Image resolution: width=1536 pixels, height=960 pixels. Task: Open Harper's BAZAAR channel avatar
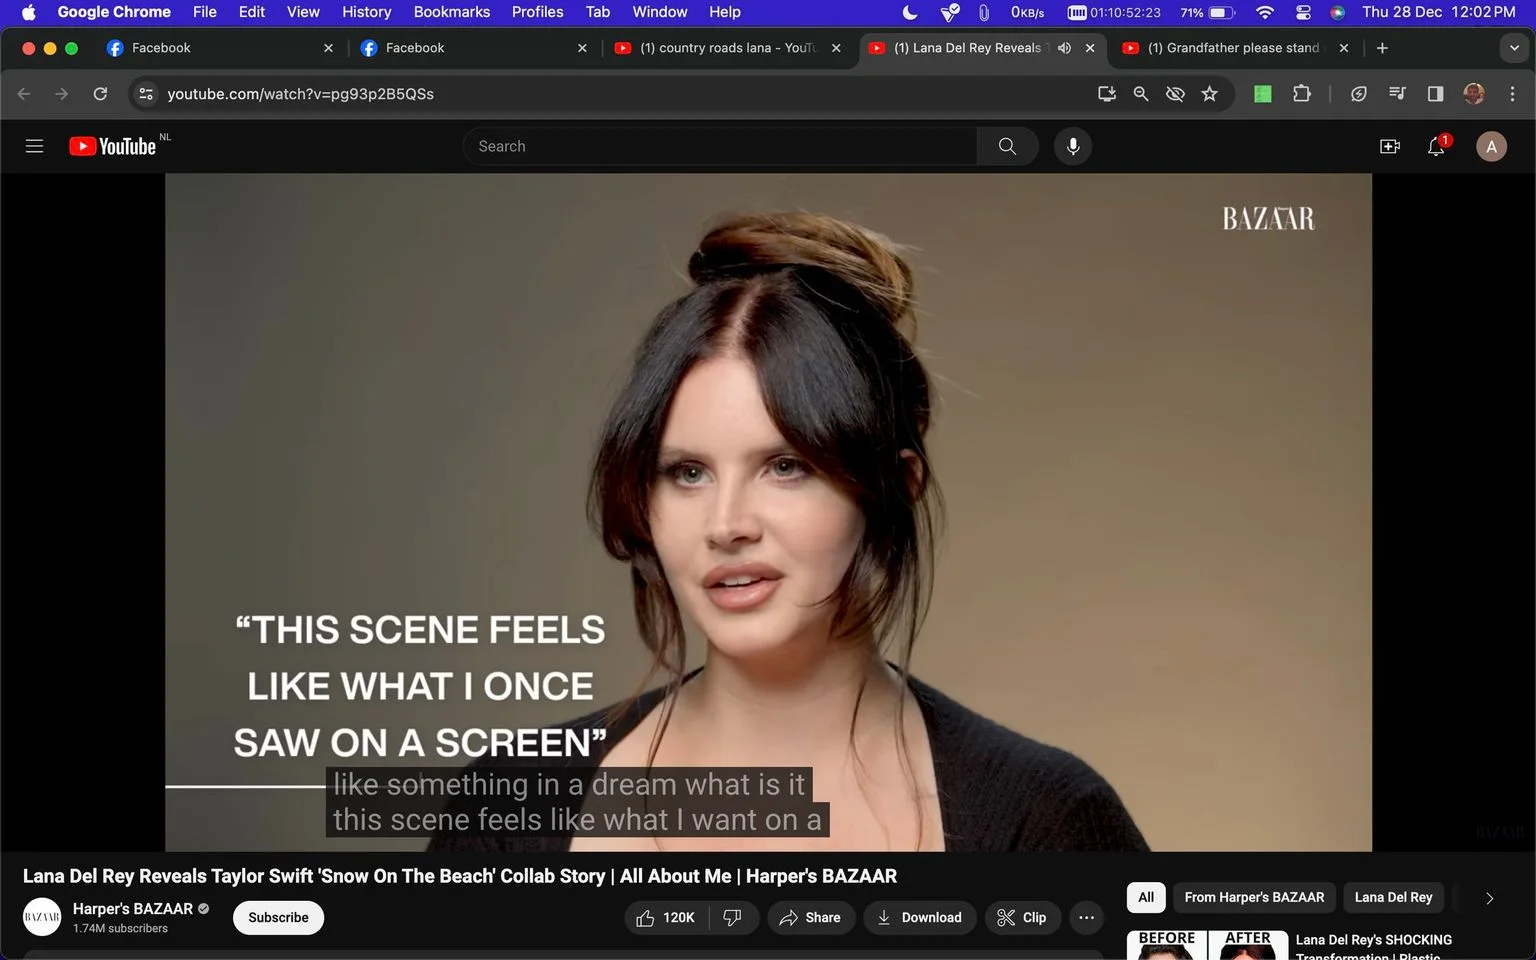[42, 917]
